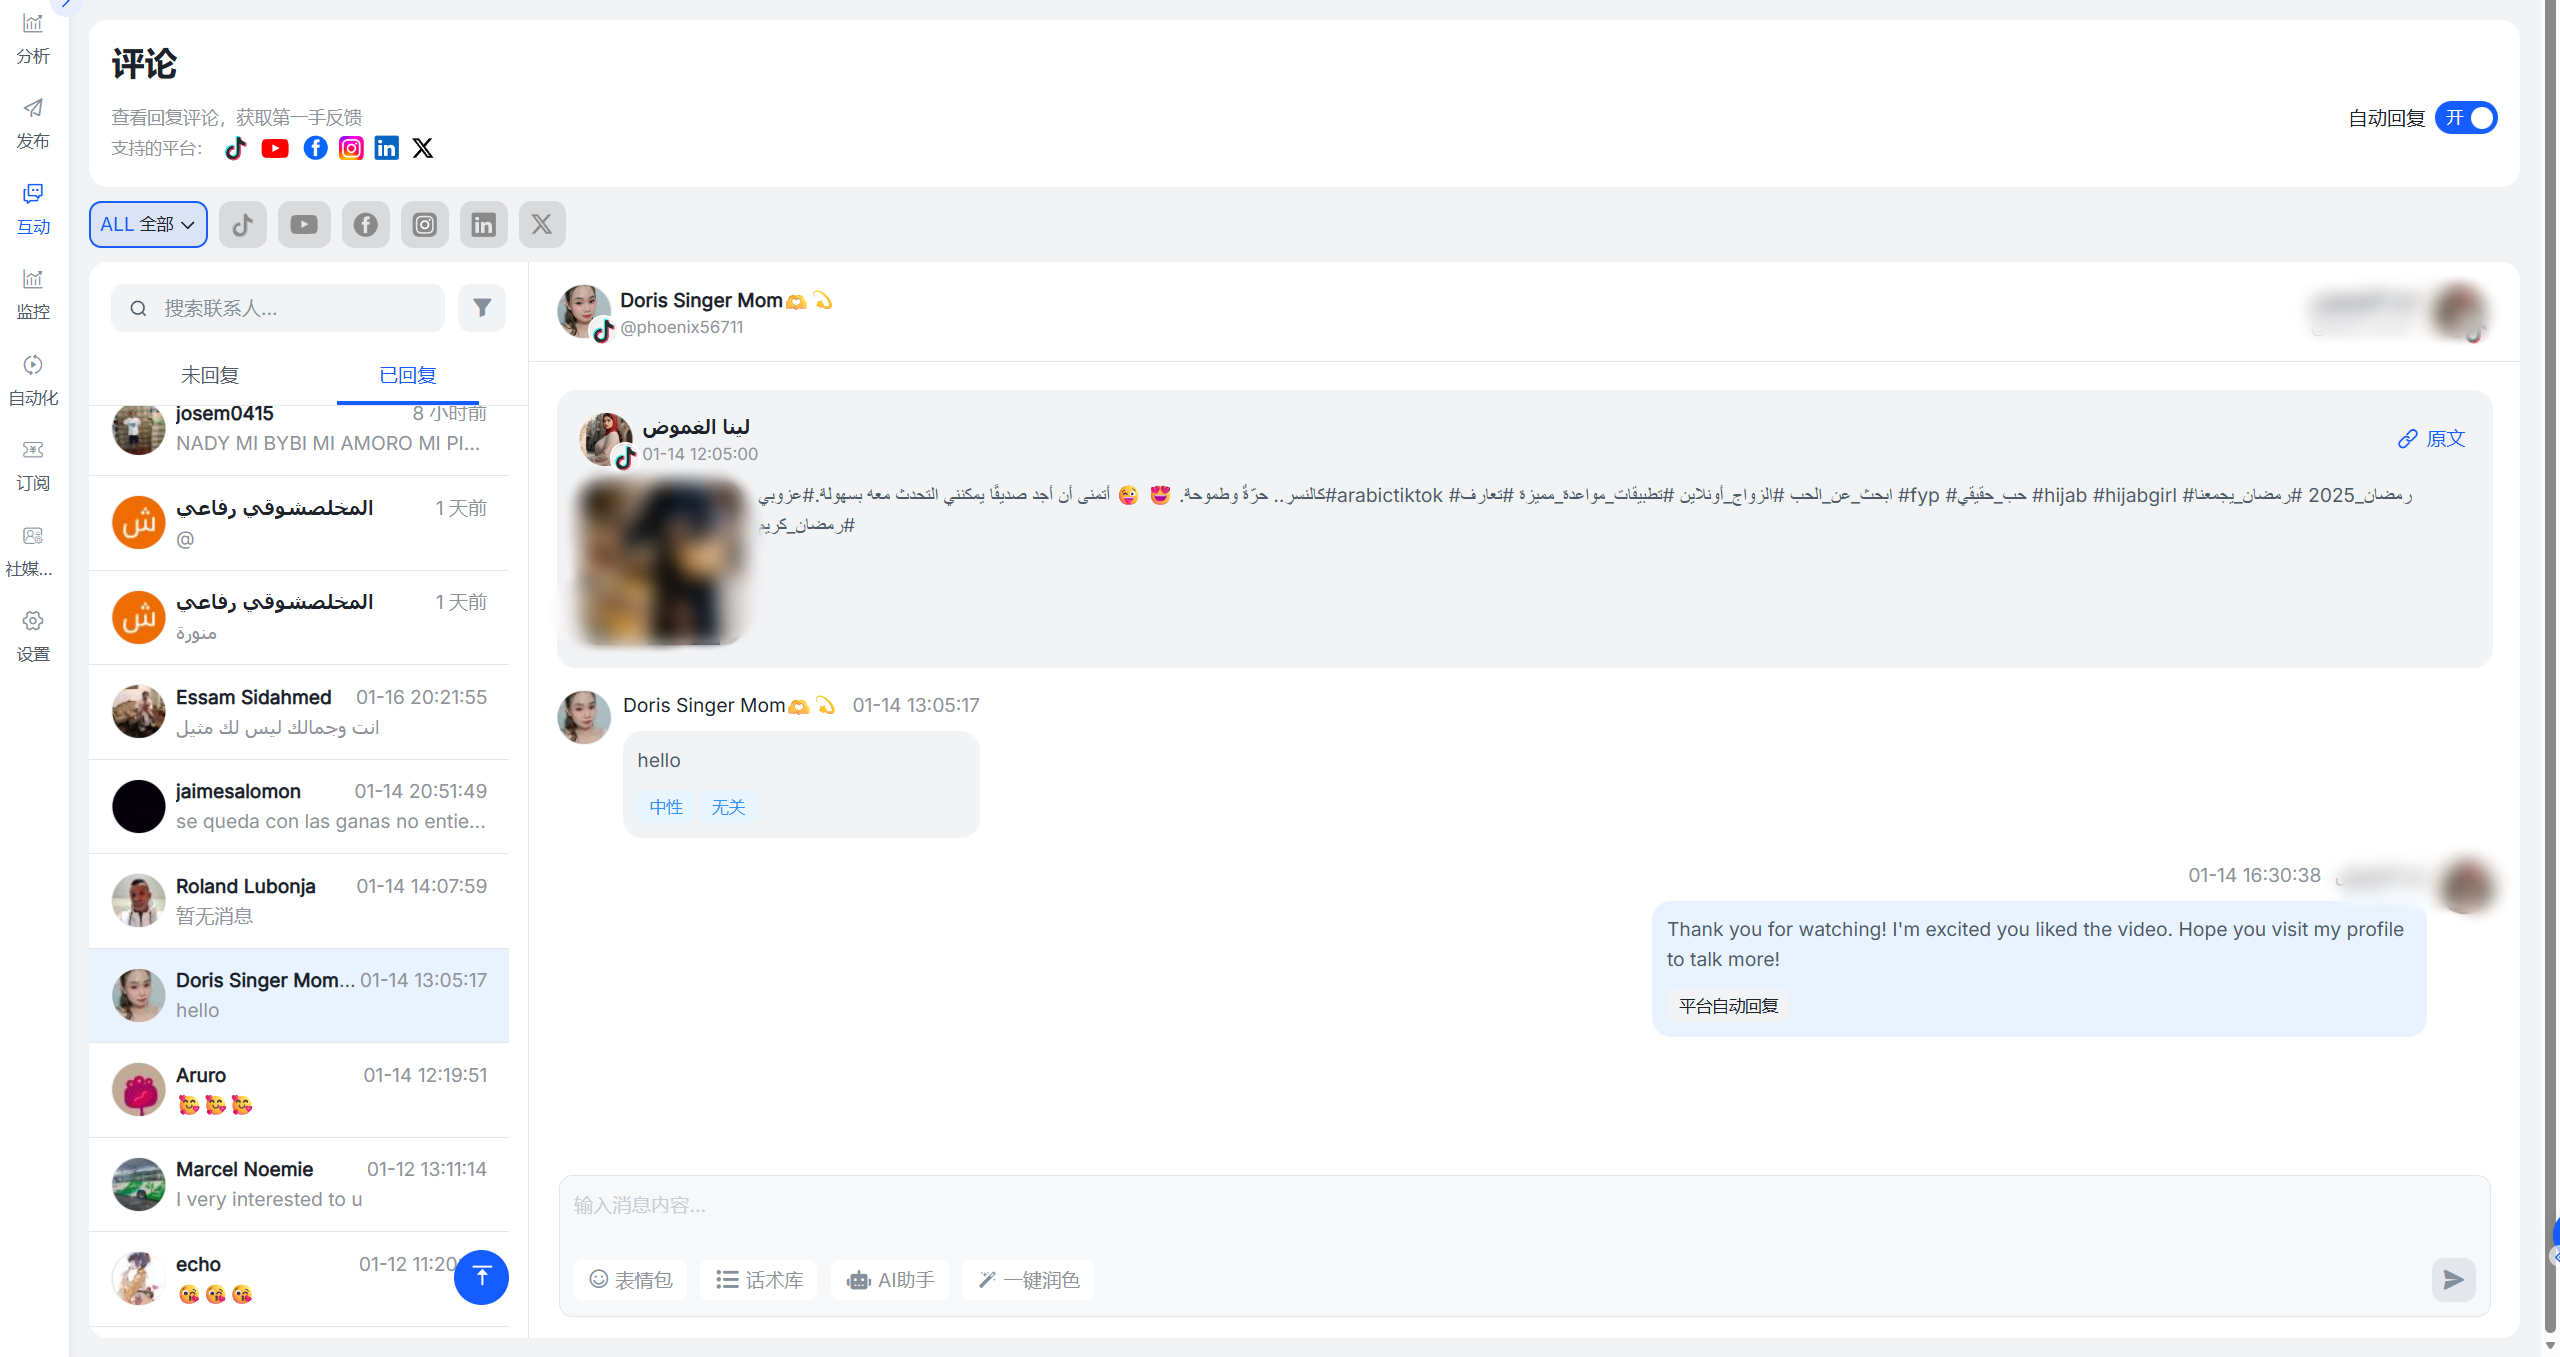This screenshot has width=2560, height=1357.
Task: Filter comments by TikTok platform
Action: (243, 224)
